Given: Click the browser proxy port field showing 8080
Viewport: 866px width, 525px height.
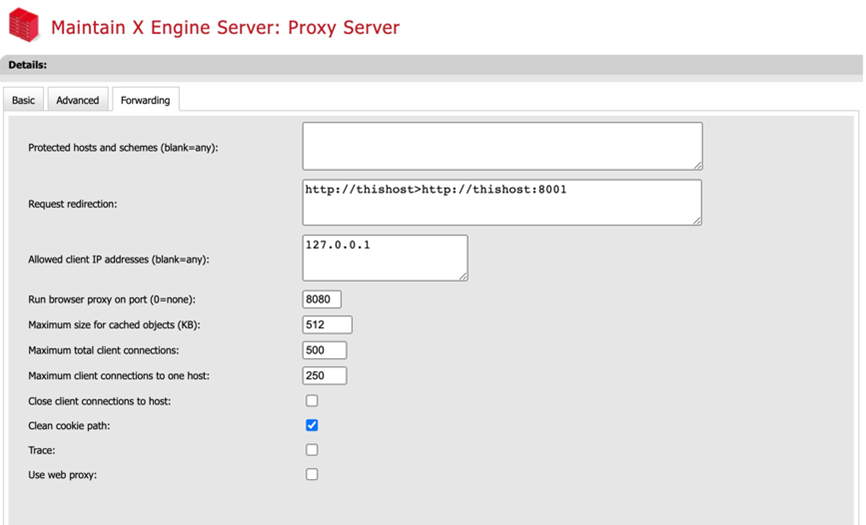Looking at the screenshot, I should click(x=322, y=300).
